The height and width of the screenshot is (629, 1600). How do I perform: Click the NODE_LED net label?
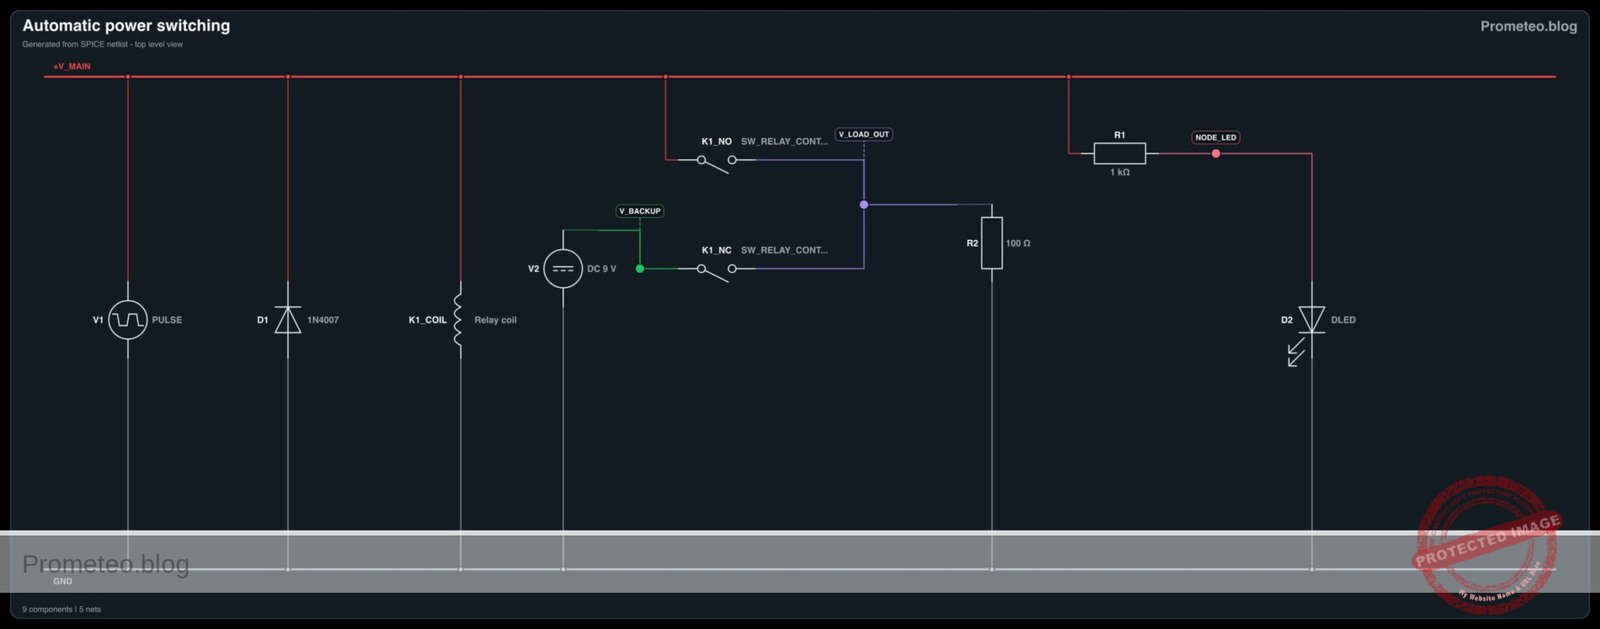[x=1216, y=138]
